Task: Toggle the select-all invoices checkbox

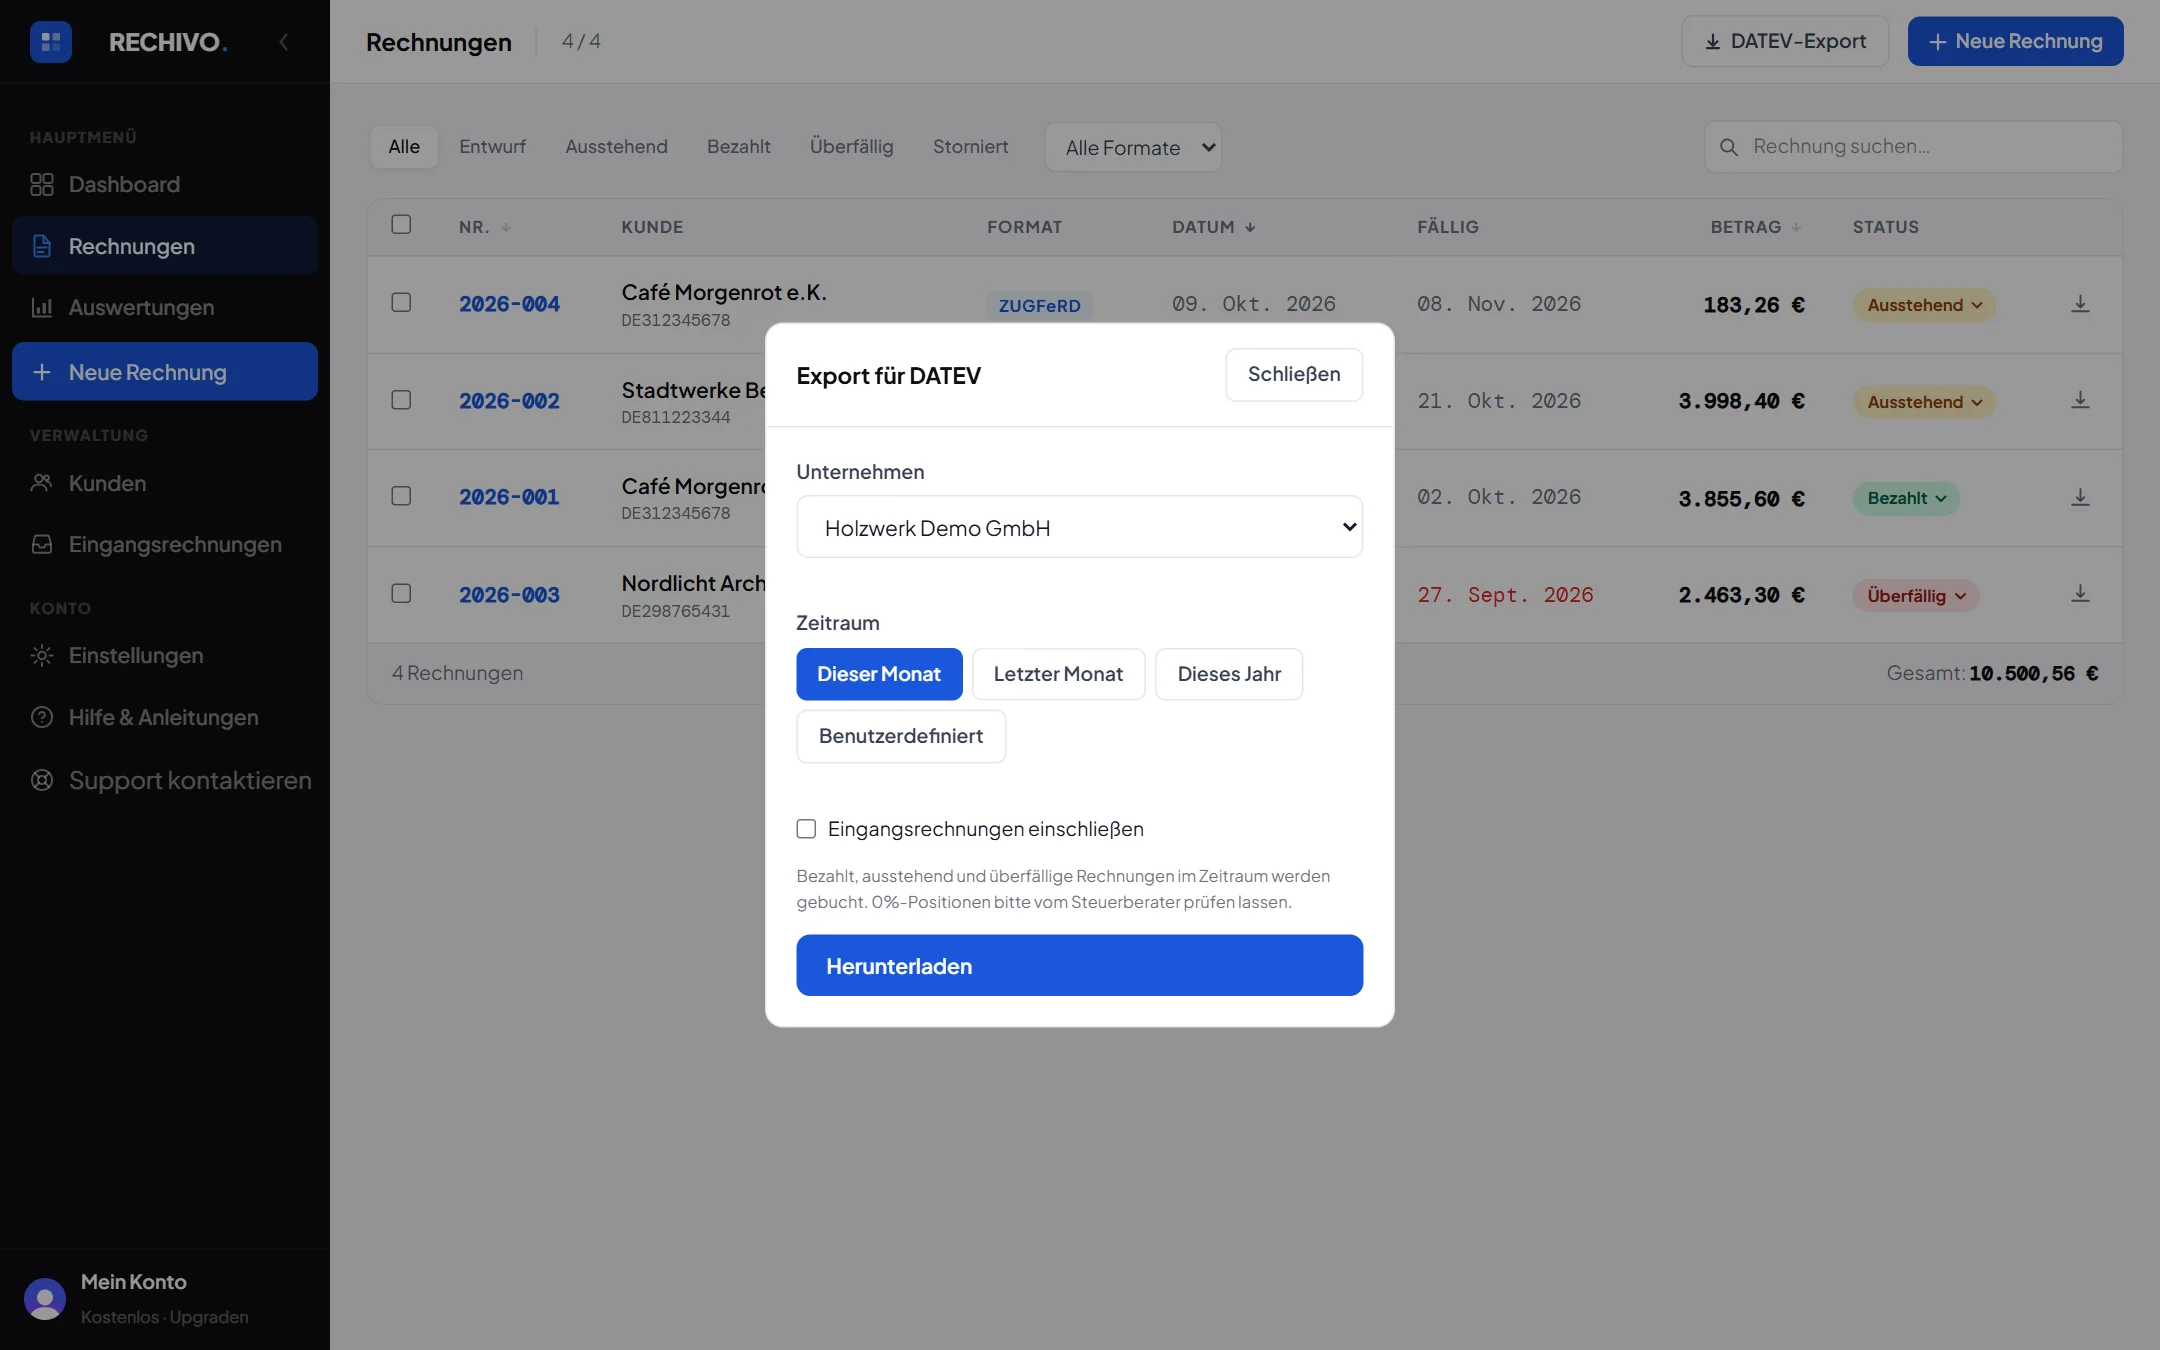Action: coord(401,225)
